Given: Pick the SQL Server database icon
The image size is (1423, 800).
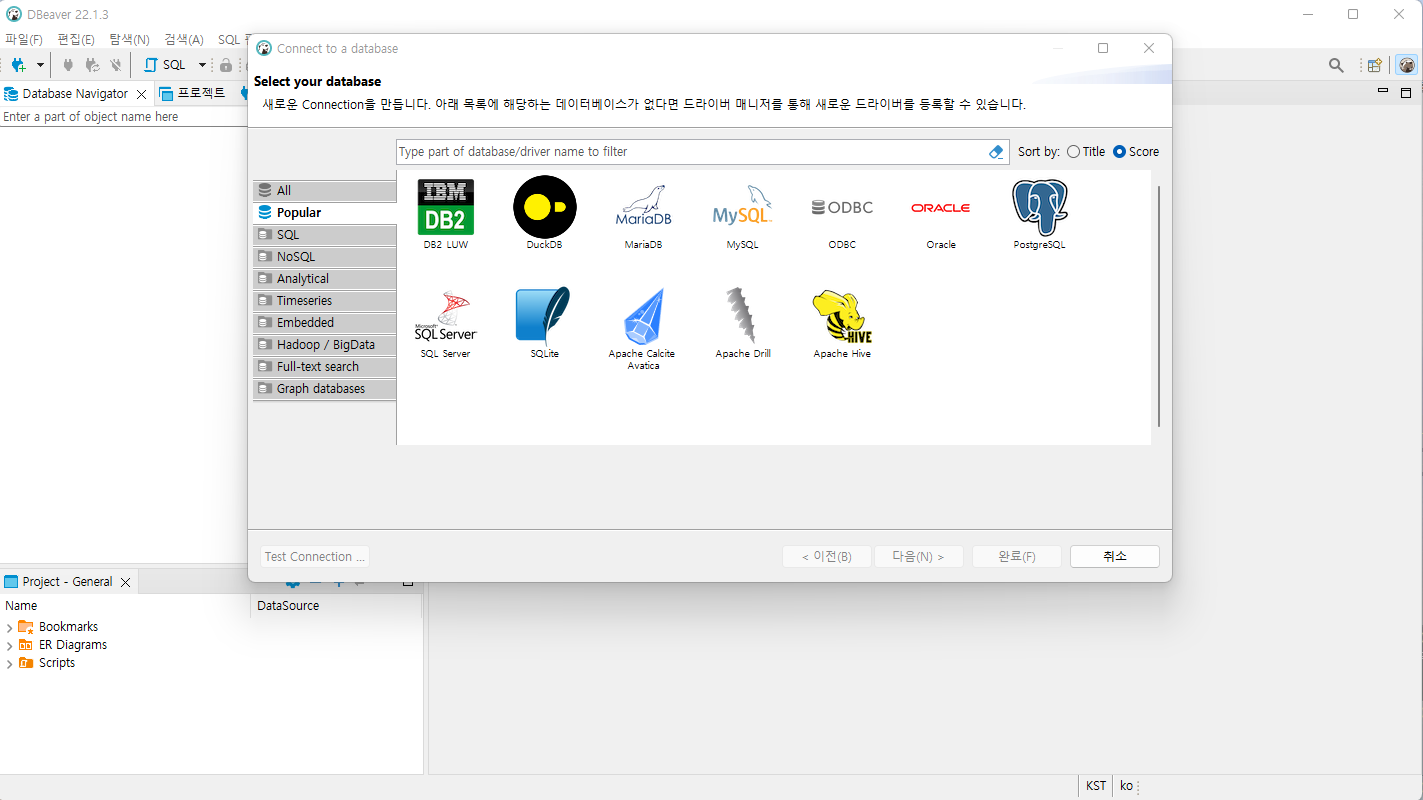Looking at the screenshot, I should (445, 316).
